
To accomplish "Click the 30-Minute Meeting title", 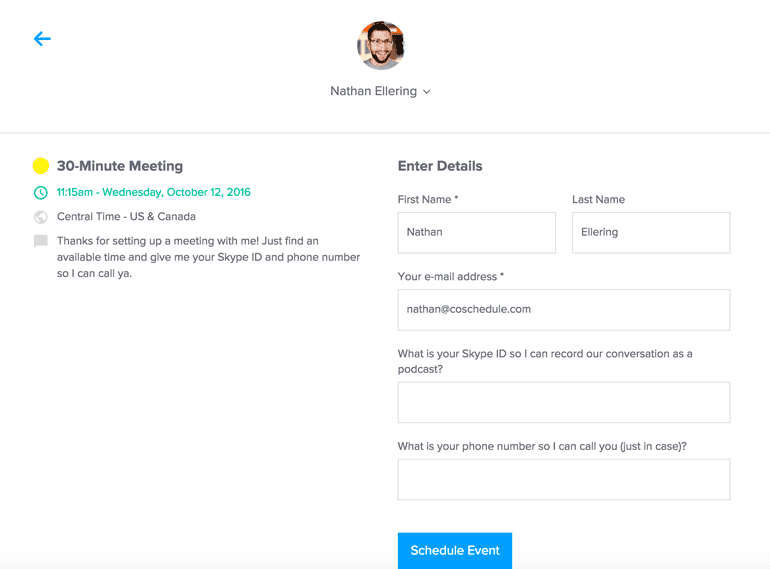I will click(120, 166).
